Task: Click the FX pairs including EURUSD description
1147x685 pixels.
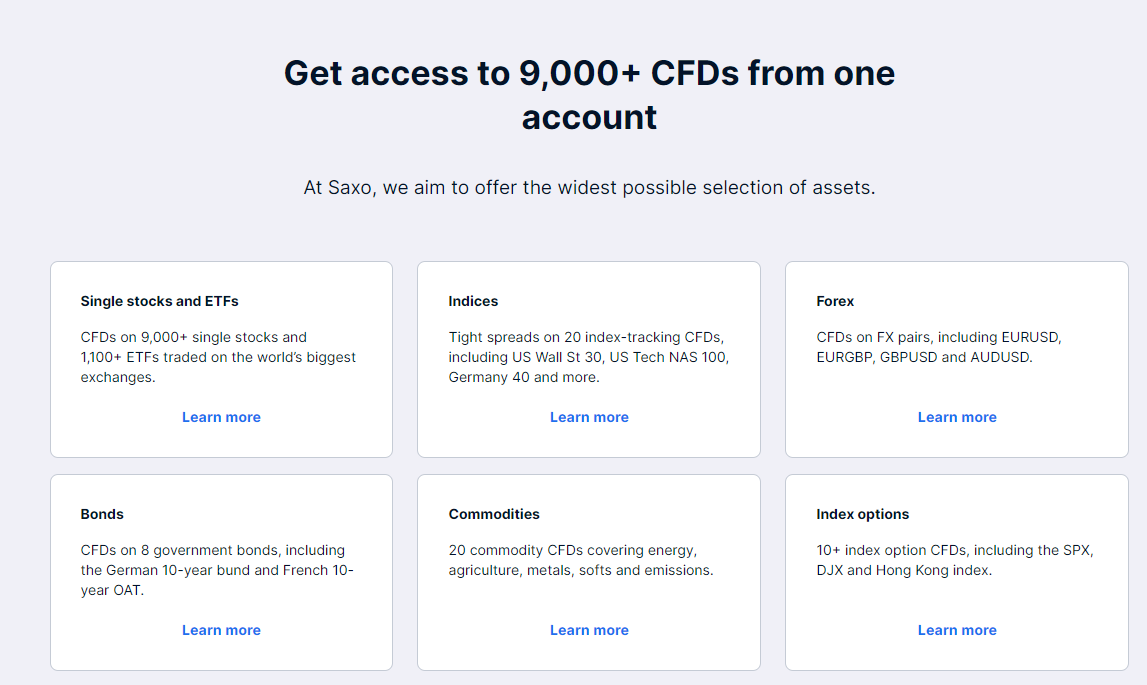Action: click(939, 347)
